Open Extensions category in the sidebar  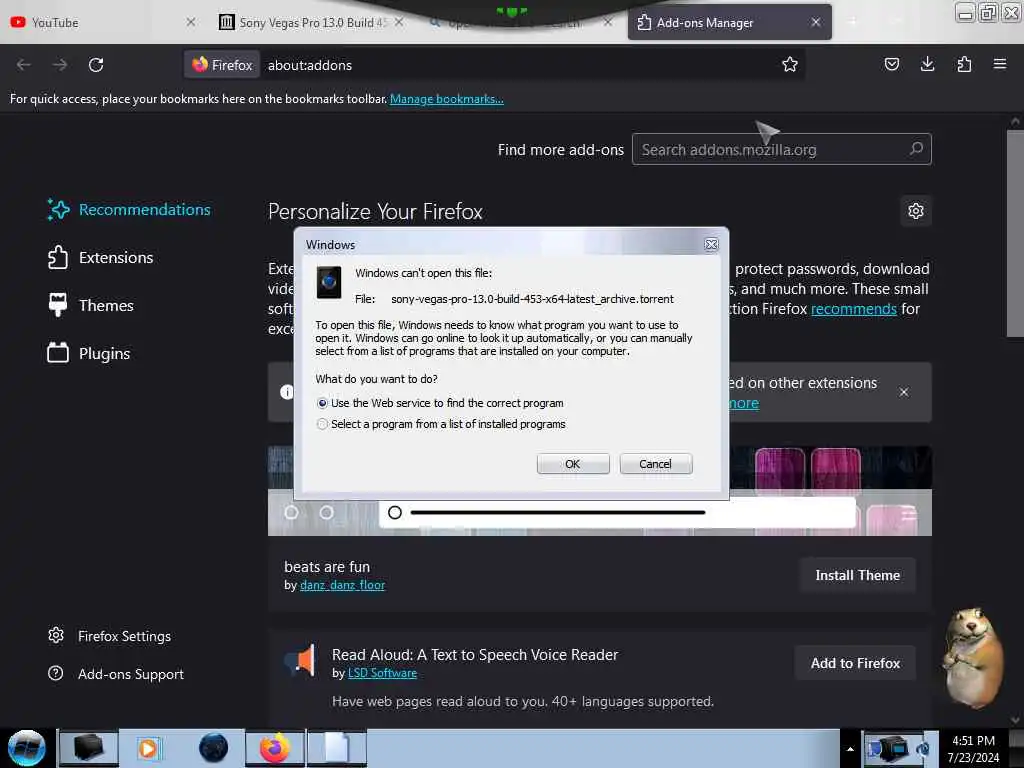point(100,257)
